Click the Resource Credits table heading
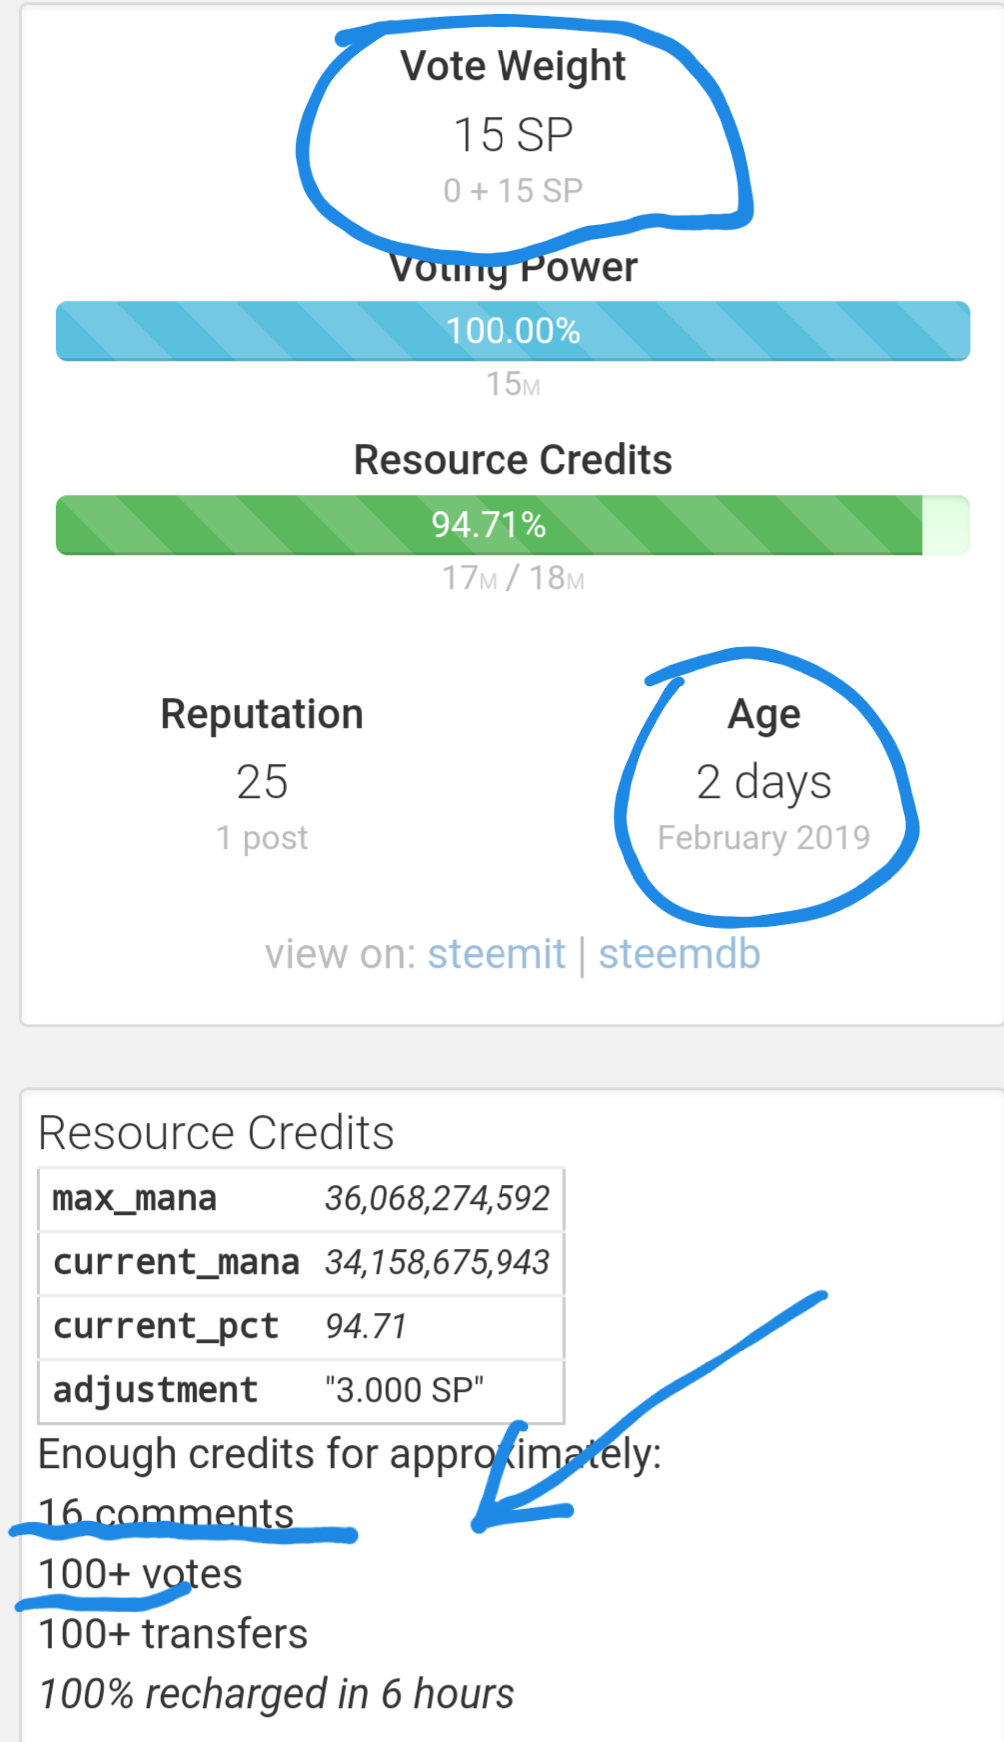 click(216, 1133)
